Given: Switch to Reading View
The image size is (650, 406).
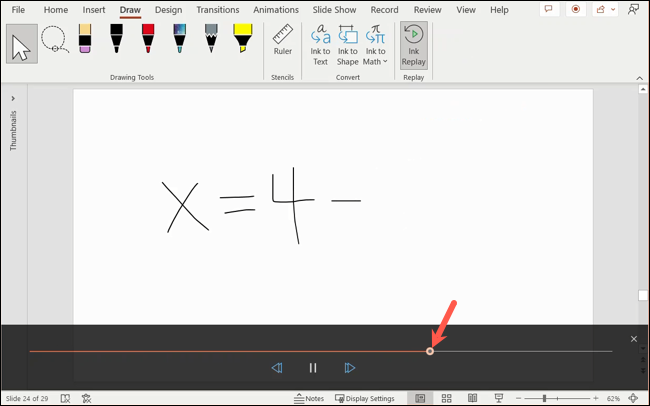Looking at the screenshot, I should [473, 399].
